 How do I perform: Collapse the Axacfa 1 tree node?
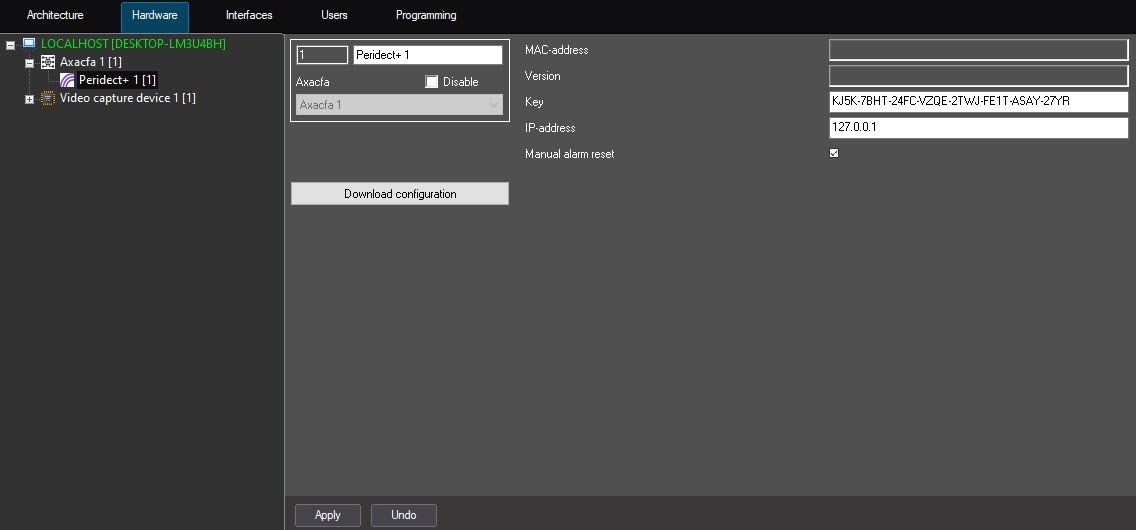[29, 63]
